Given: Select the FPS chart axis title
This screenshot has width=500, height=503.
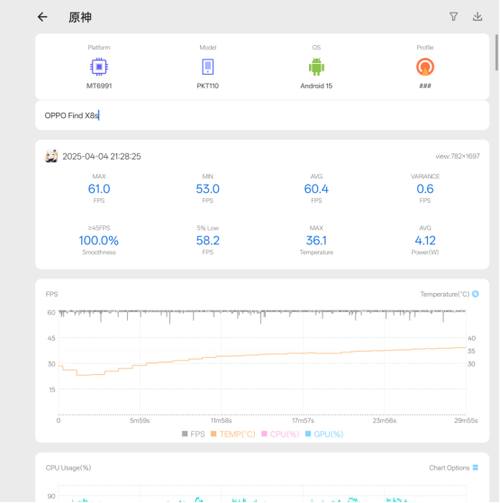Looking at the screenshot, I should point(52,294).
